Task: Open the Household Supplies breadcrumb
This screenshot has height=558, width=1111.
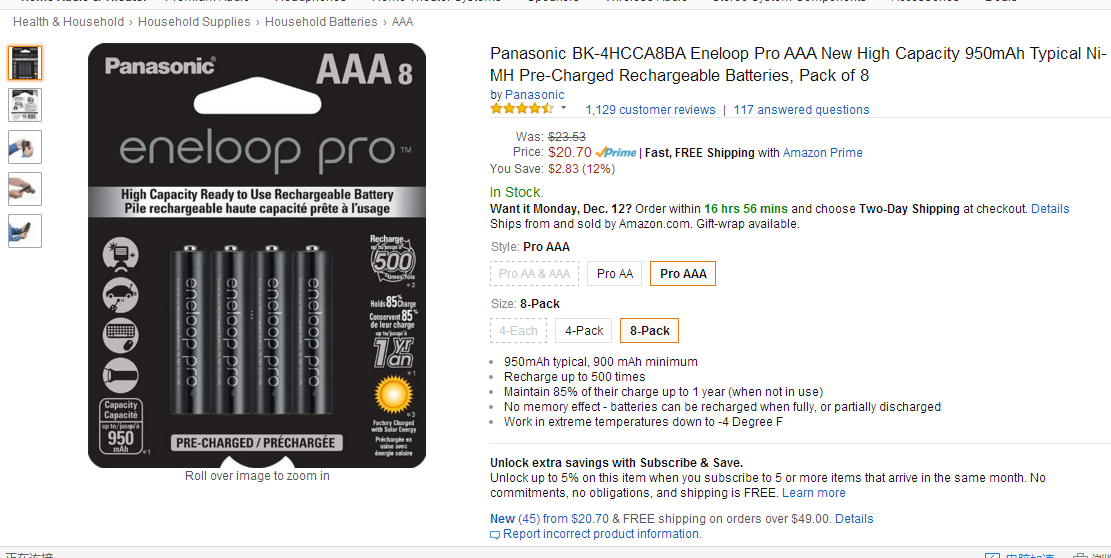Action: tap(194, 22)
